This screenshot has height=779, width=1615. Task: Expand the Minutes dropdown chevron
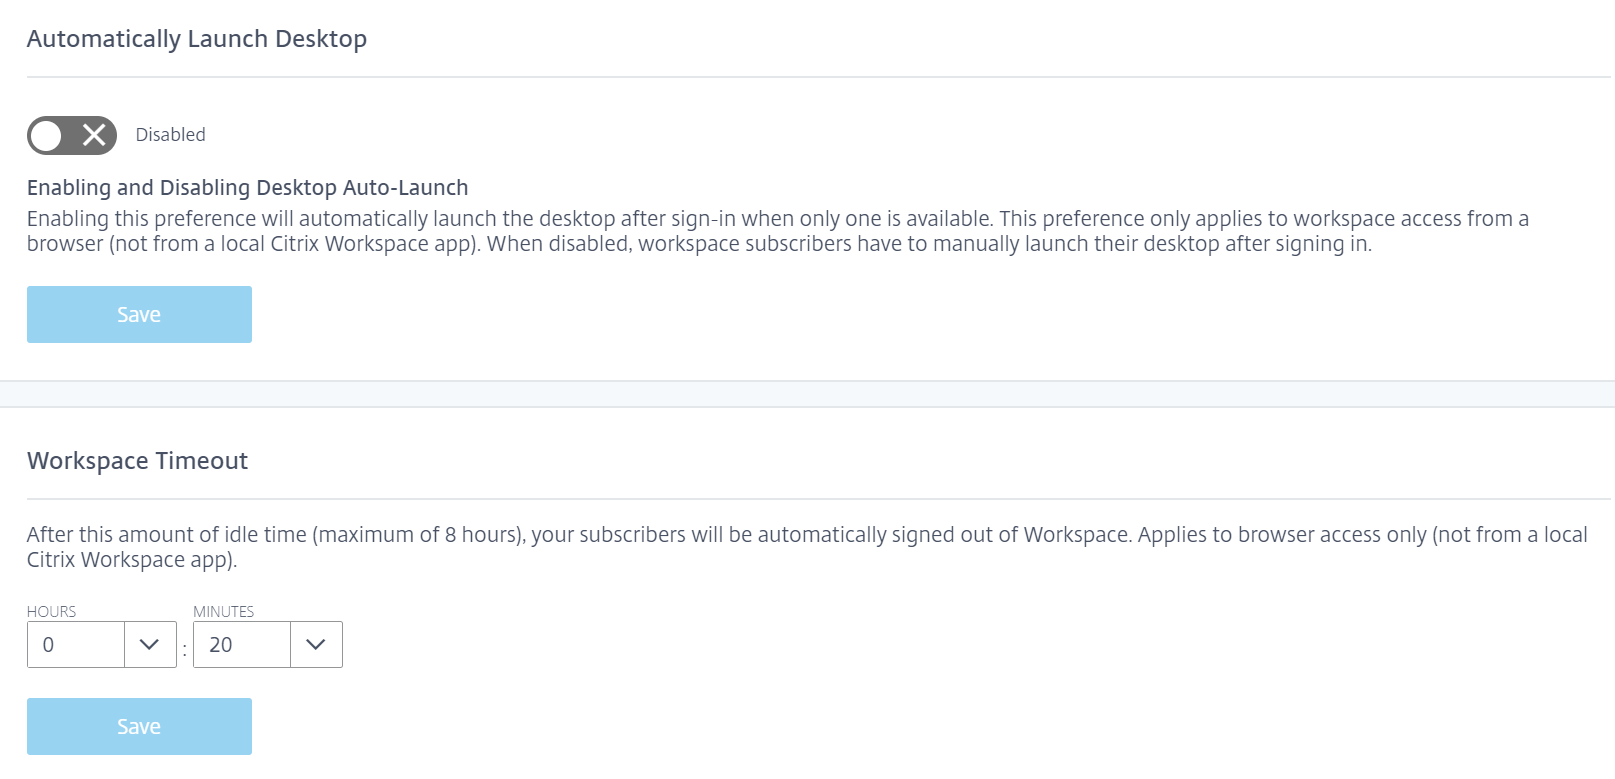pyautogui.click(x=316, y=645)
